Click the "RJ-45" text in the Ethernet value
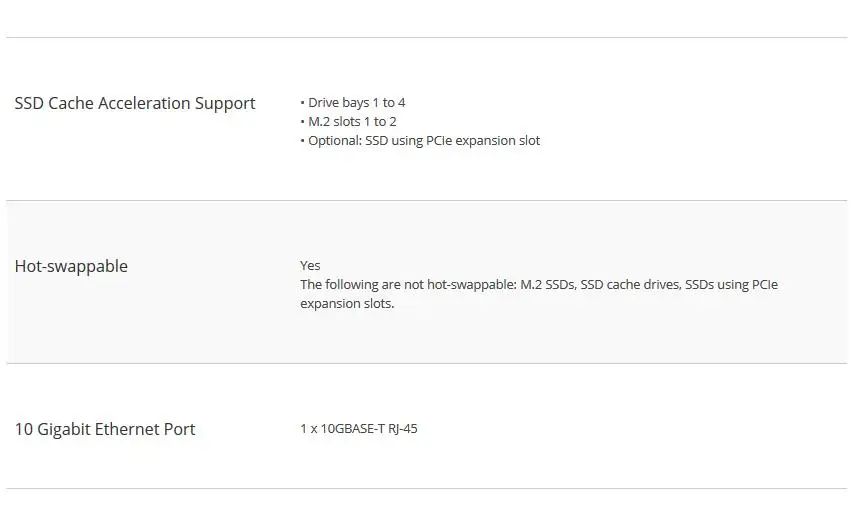The image size is (853, 530). click(403, 428)
